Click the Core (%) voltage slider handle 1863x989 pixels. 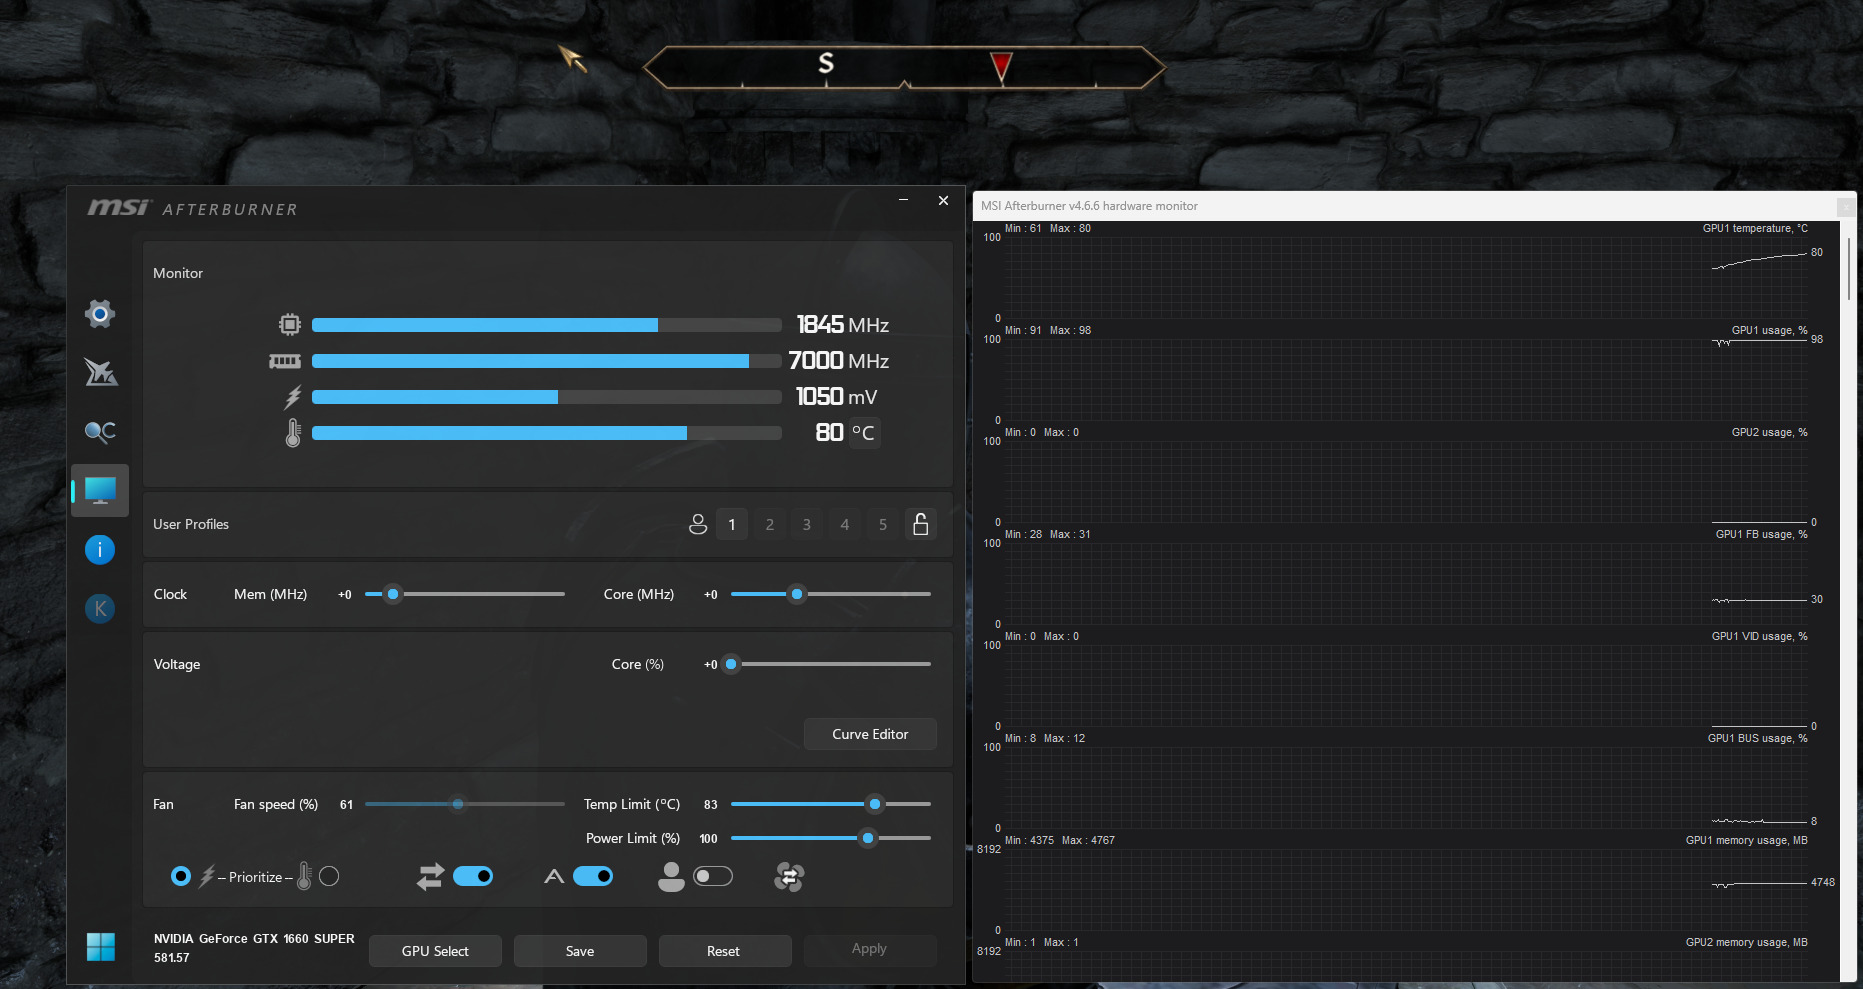click(x=731, y=664)
